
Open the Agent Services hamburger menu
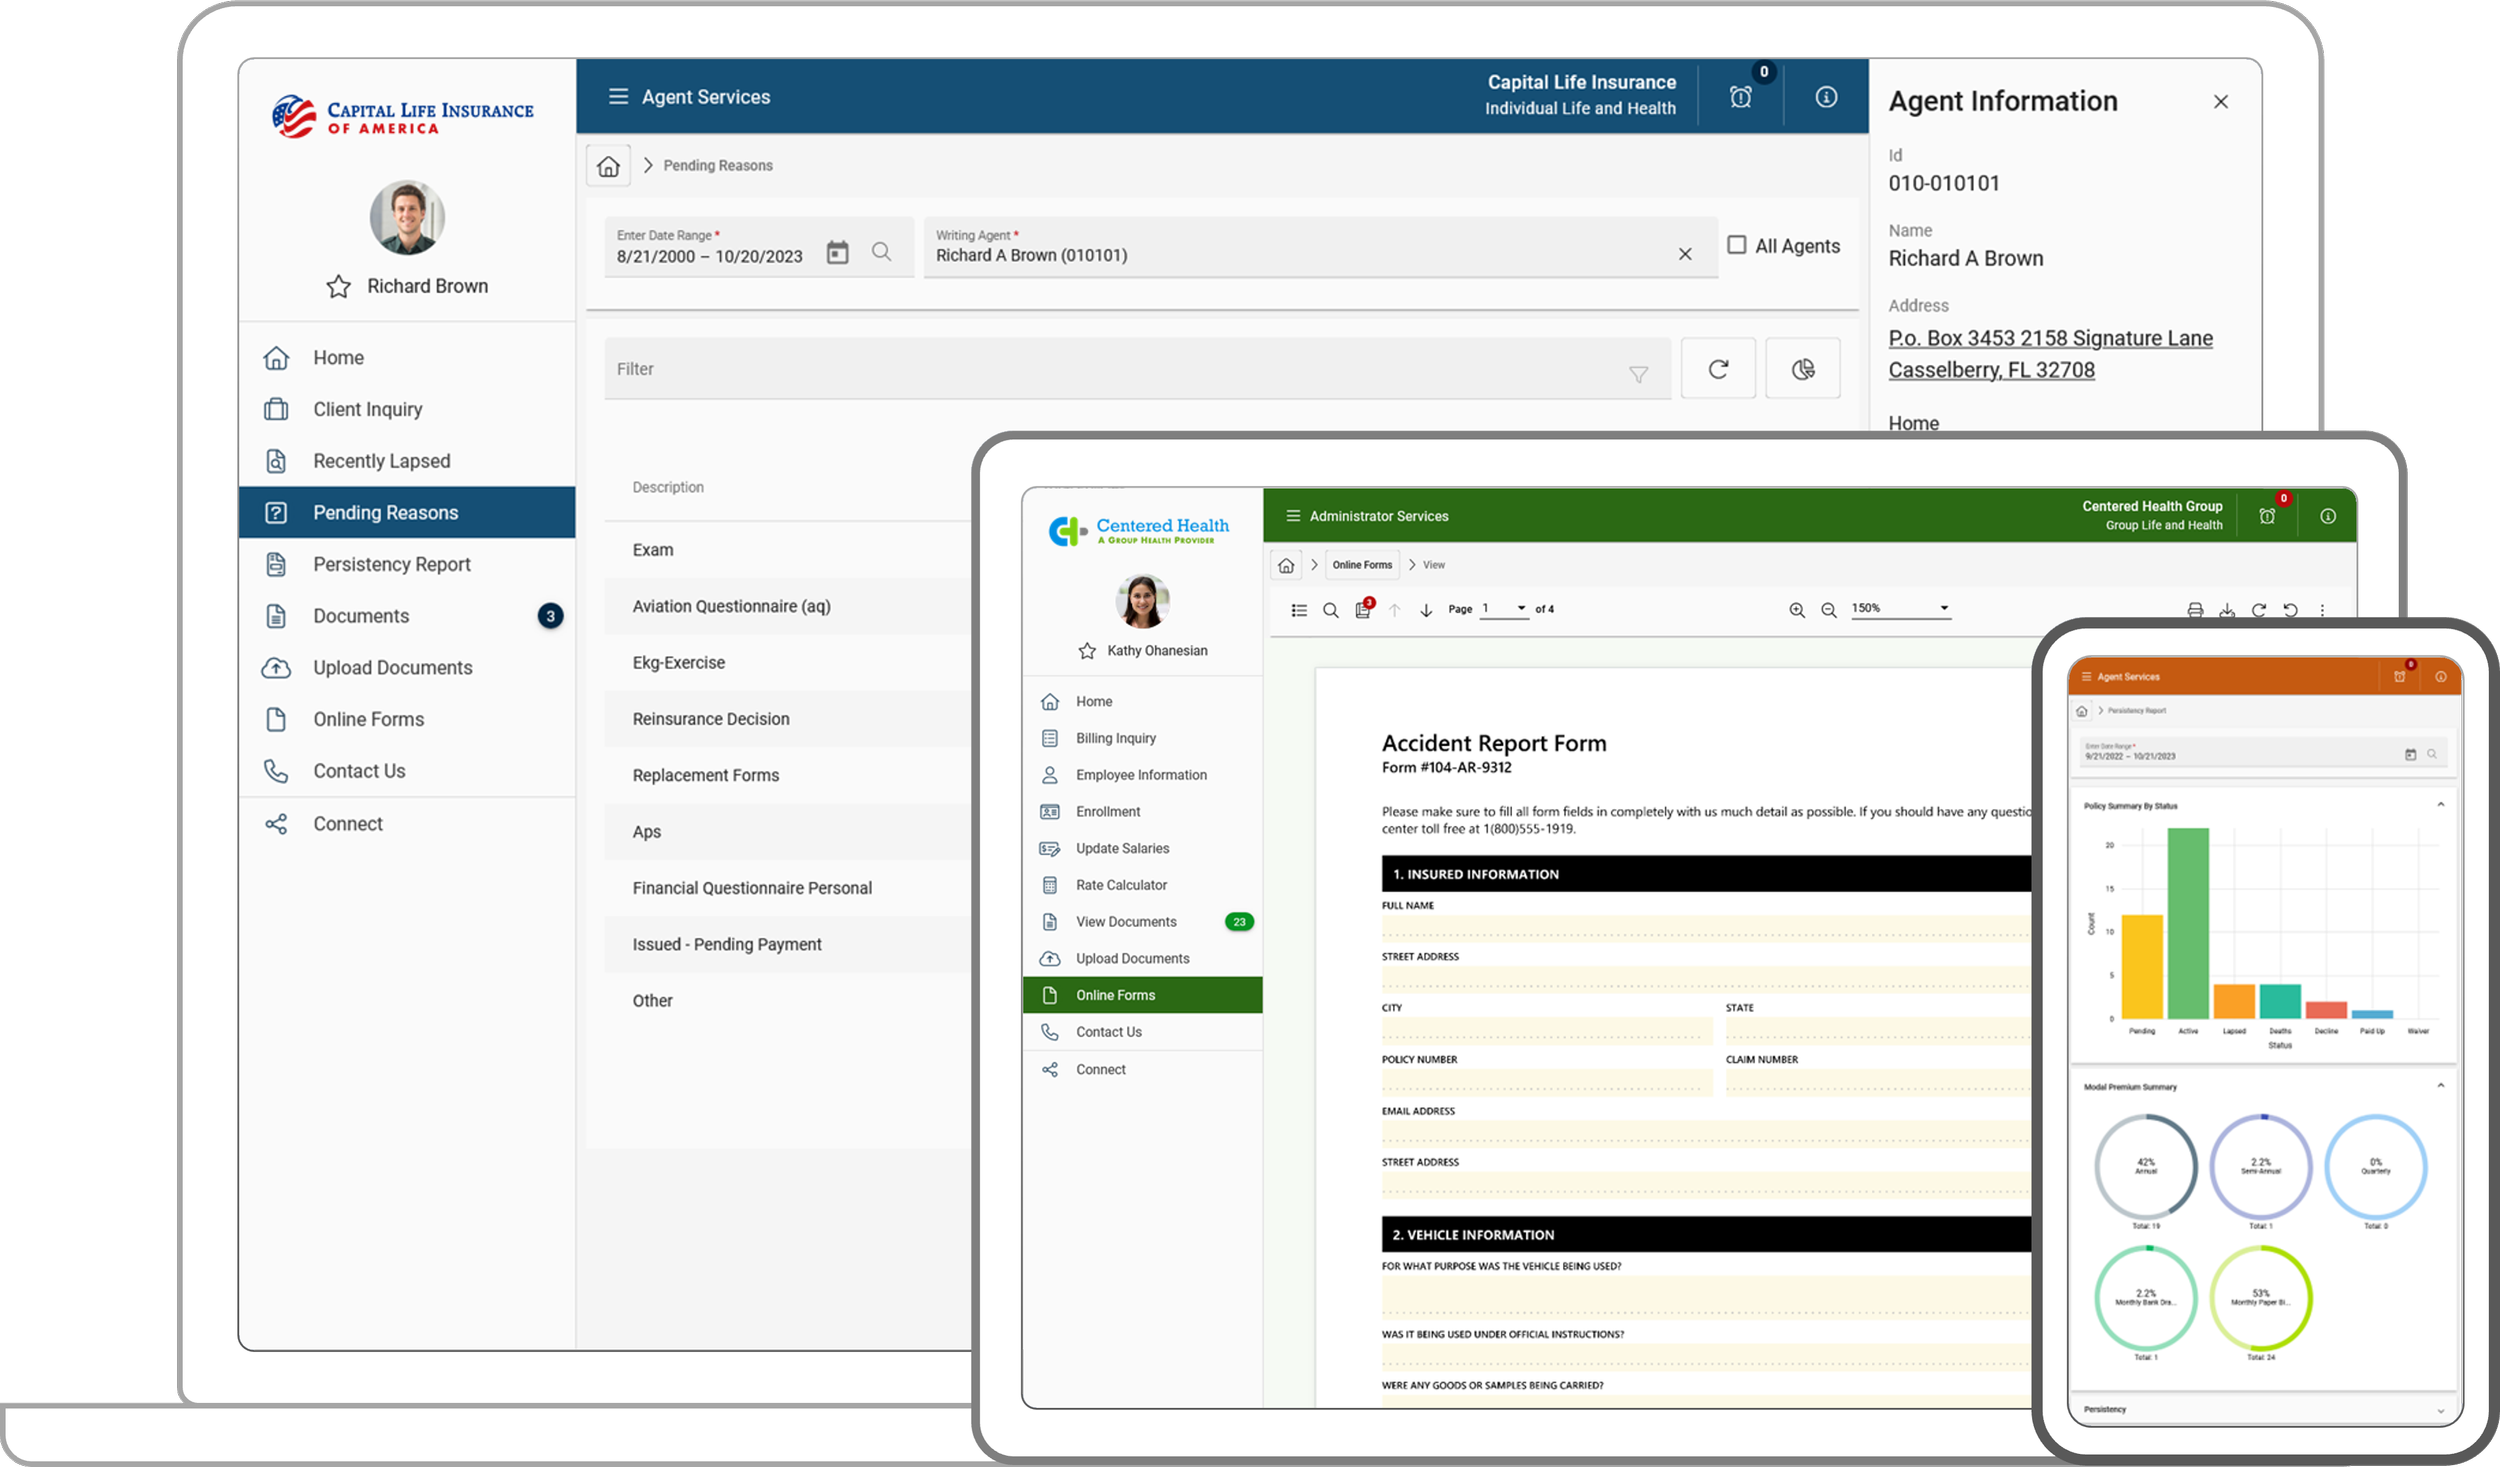[x=620, y=96]
